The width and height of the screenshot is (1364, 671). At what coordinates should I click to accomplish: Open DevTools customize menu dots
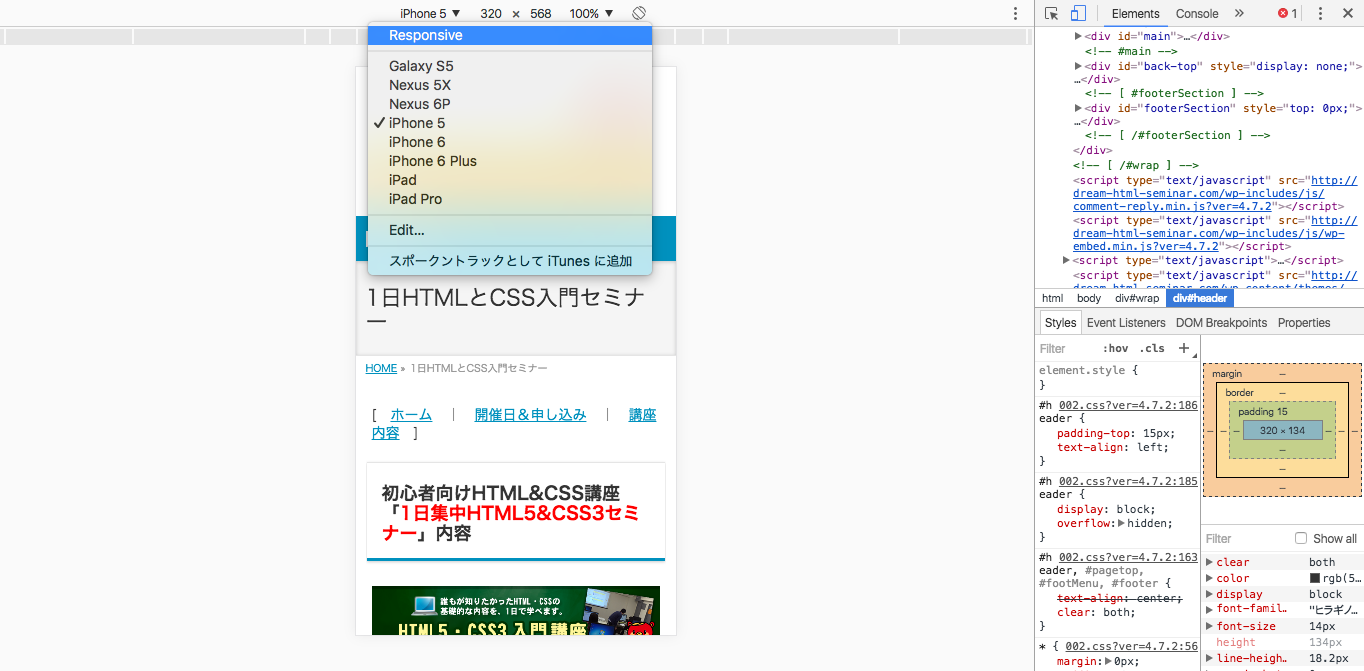[1320, 13]
